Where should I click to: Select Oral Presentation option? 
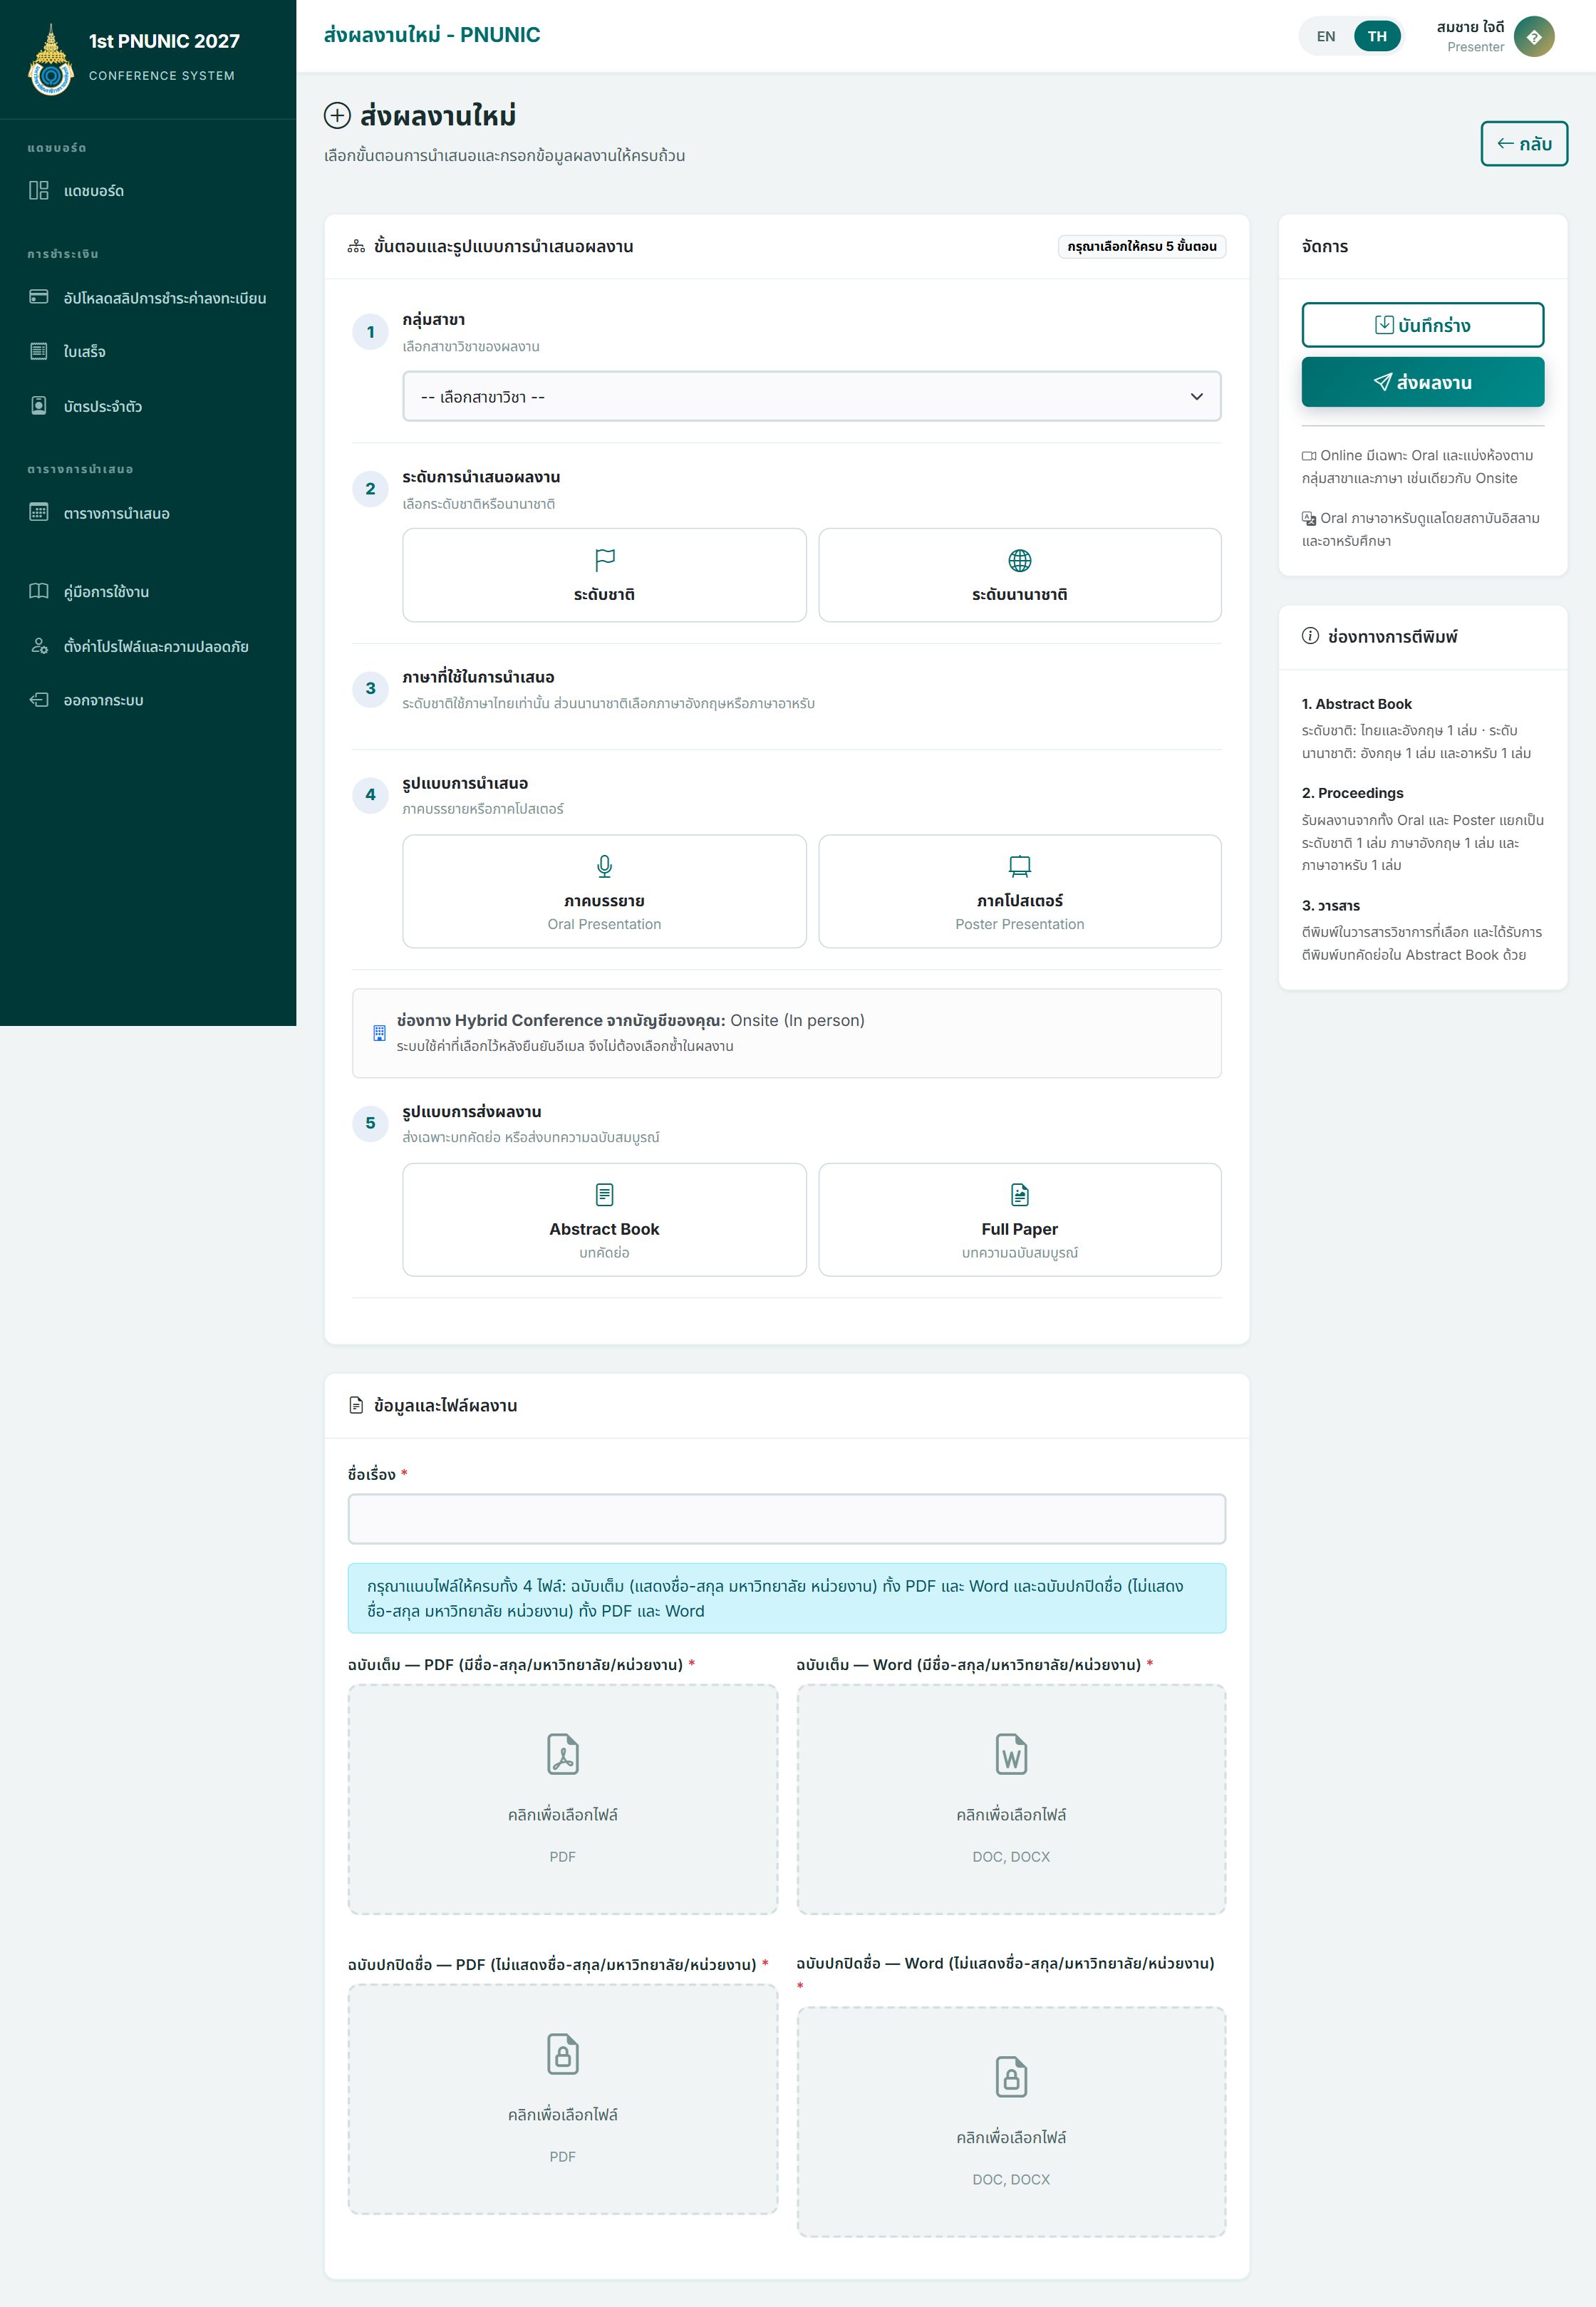click(x=604, y=891)
